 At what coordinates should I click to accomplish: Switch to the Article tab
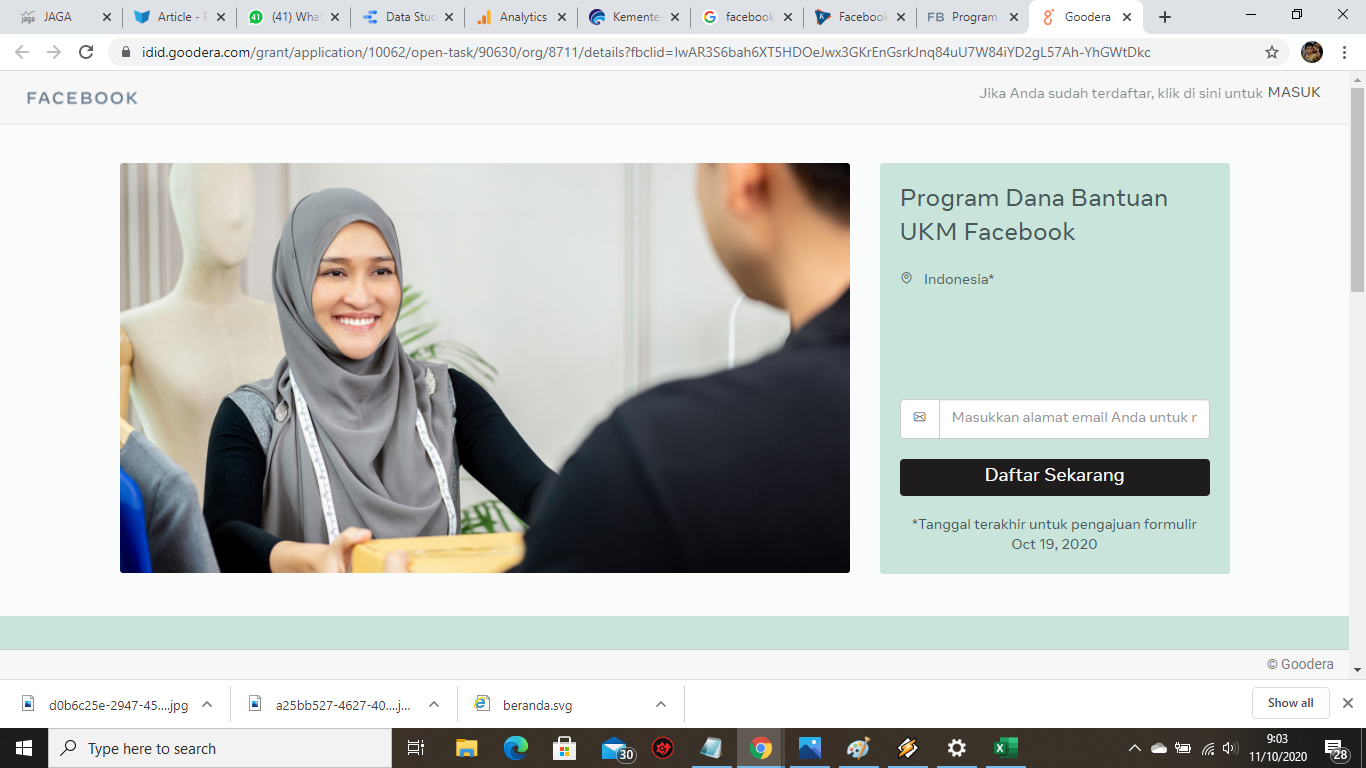180,17
